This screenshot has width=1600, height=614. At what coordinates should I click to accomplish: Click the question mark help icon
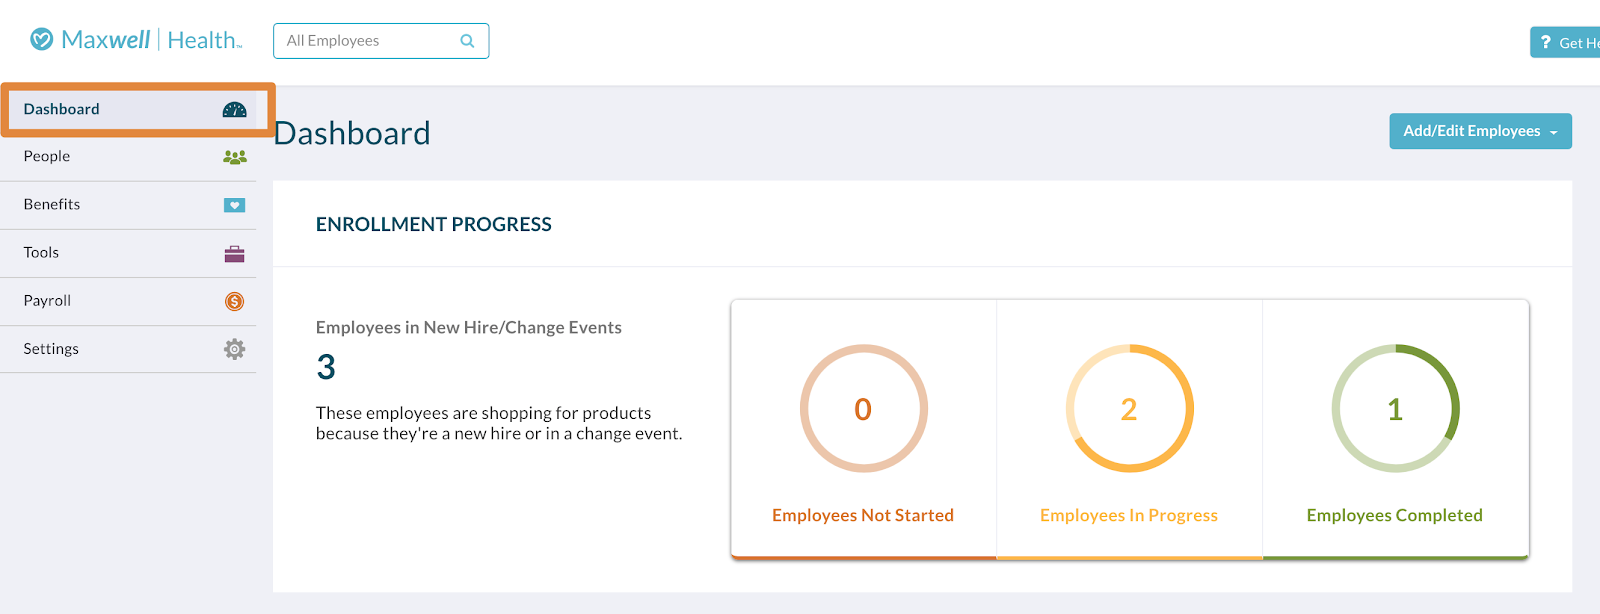1545,42
